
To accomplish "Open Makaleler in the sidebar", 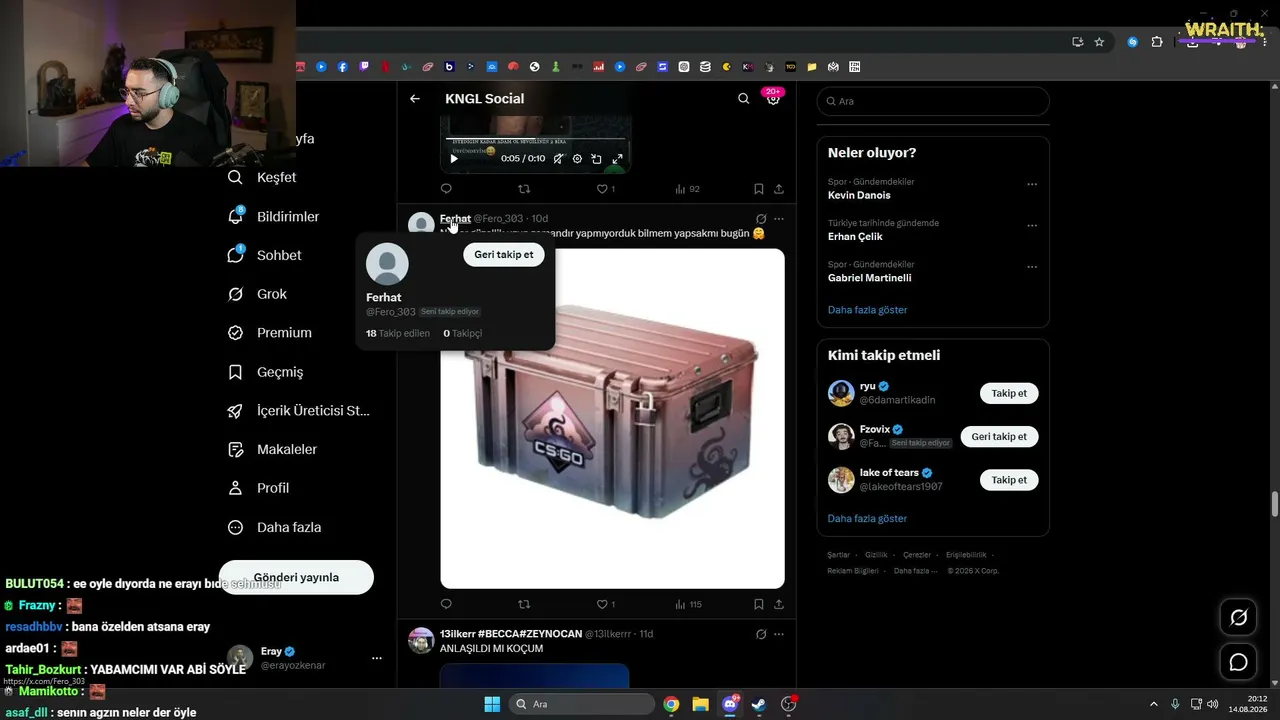I will 273,450.
